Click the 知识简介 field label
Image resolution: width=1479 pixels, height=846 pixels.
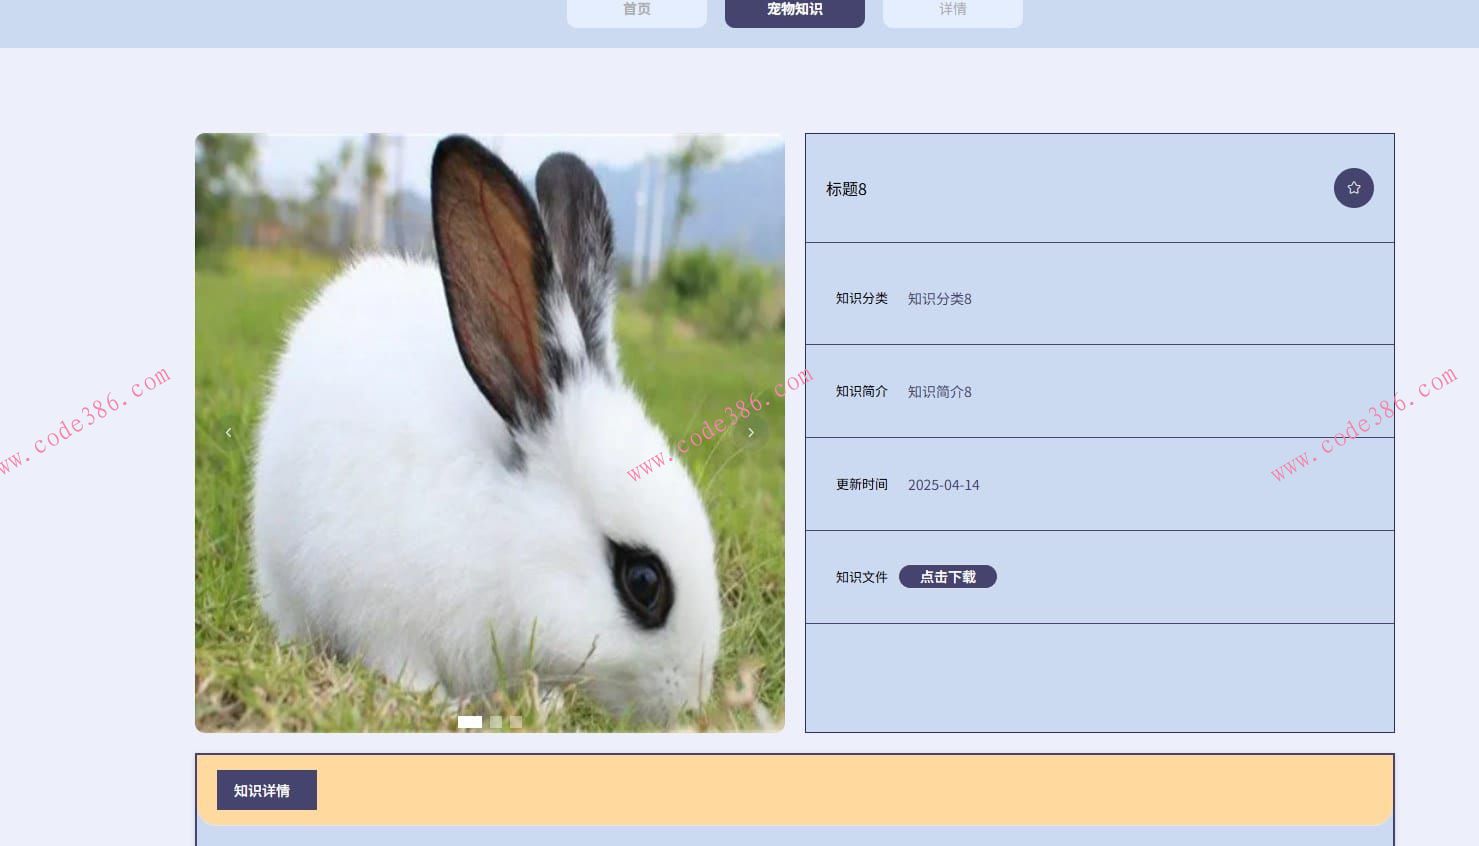click(861, 392)
